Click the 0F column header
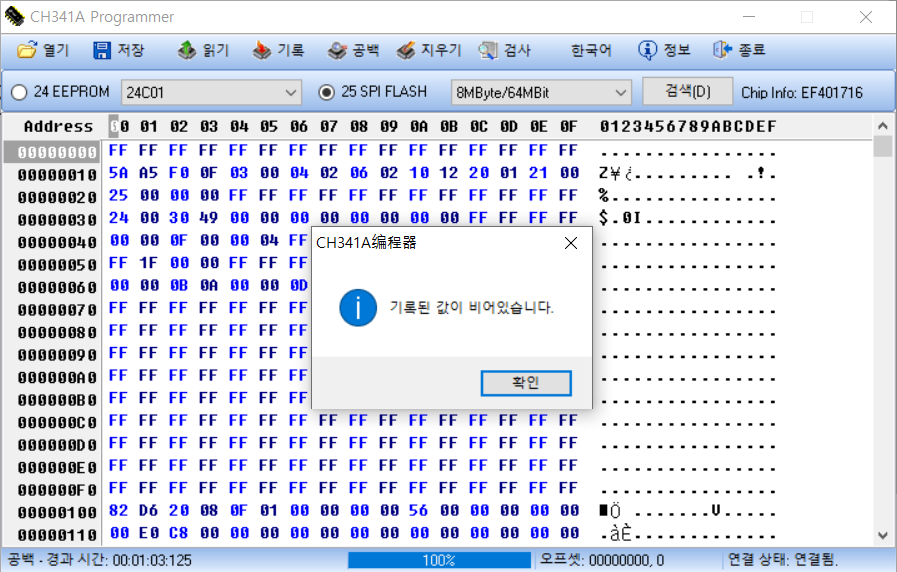Viewport: 897px width, 572px height. pyautogui.click(x=569, y=126)
